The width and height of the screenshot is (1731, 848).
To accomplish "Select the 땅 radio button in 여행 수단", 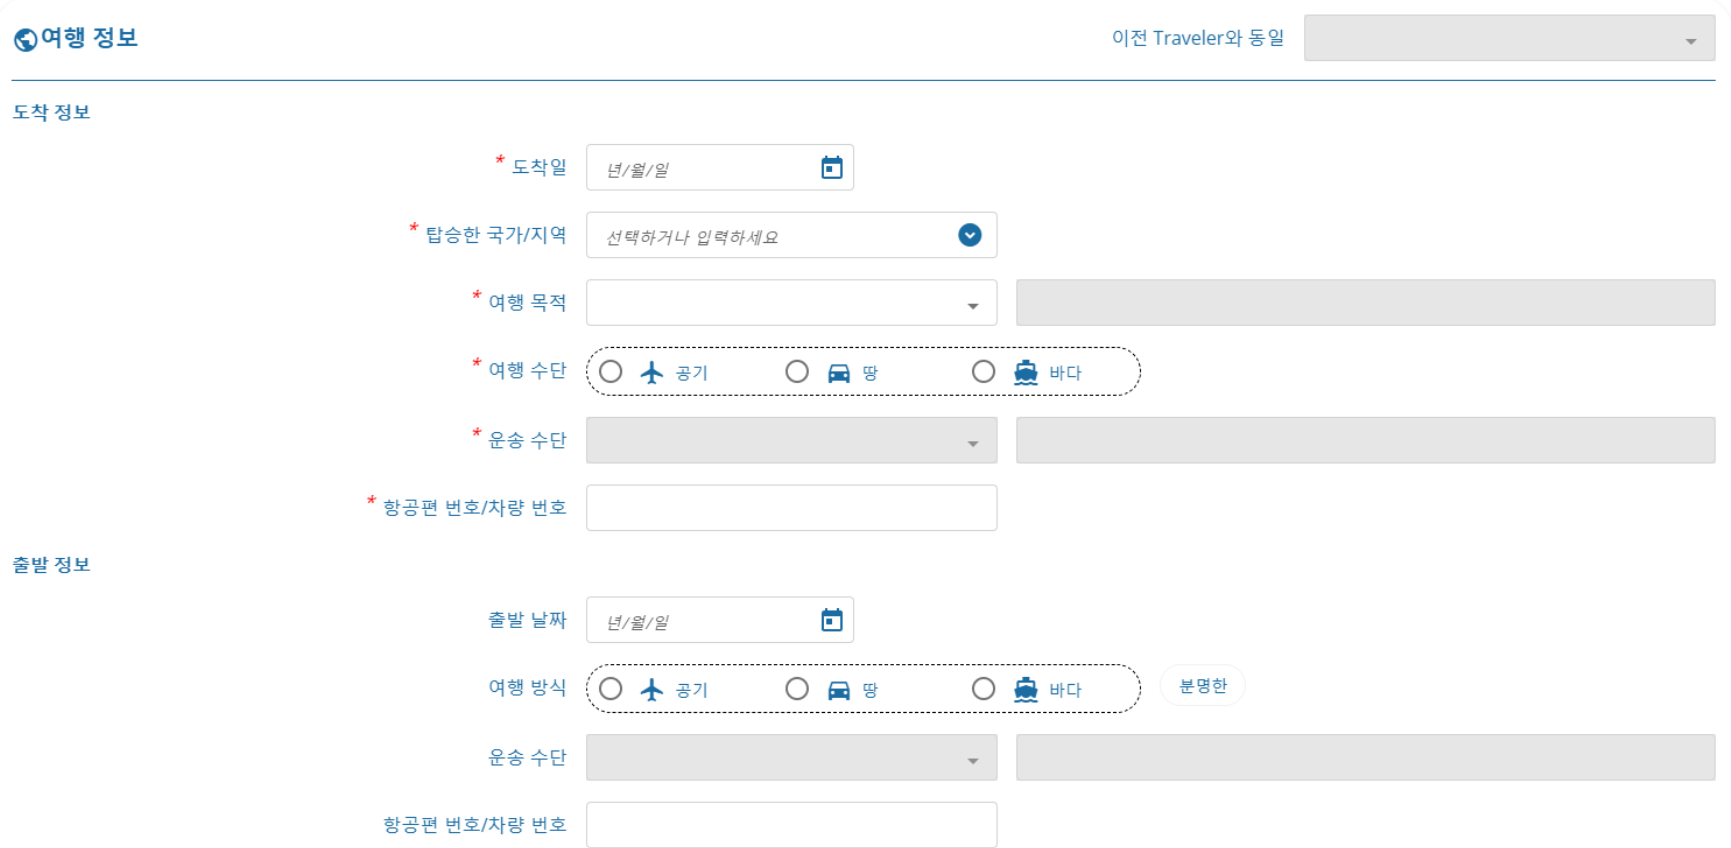I will tap(797, 372).
